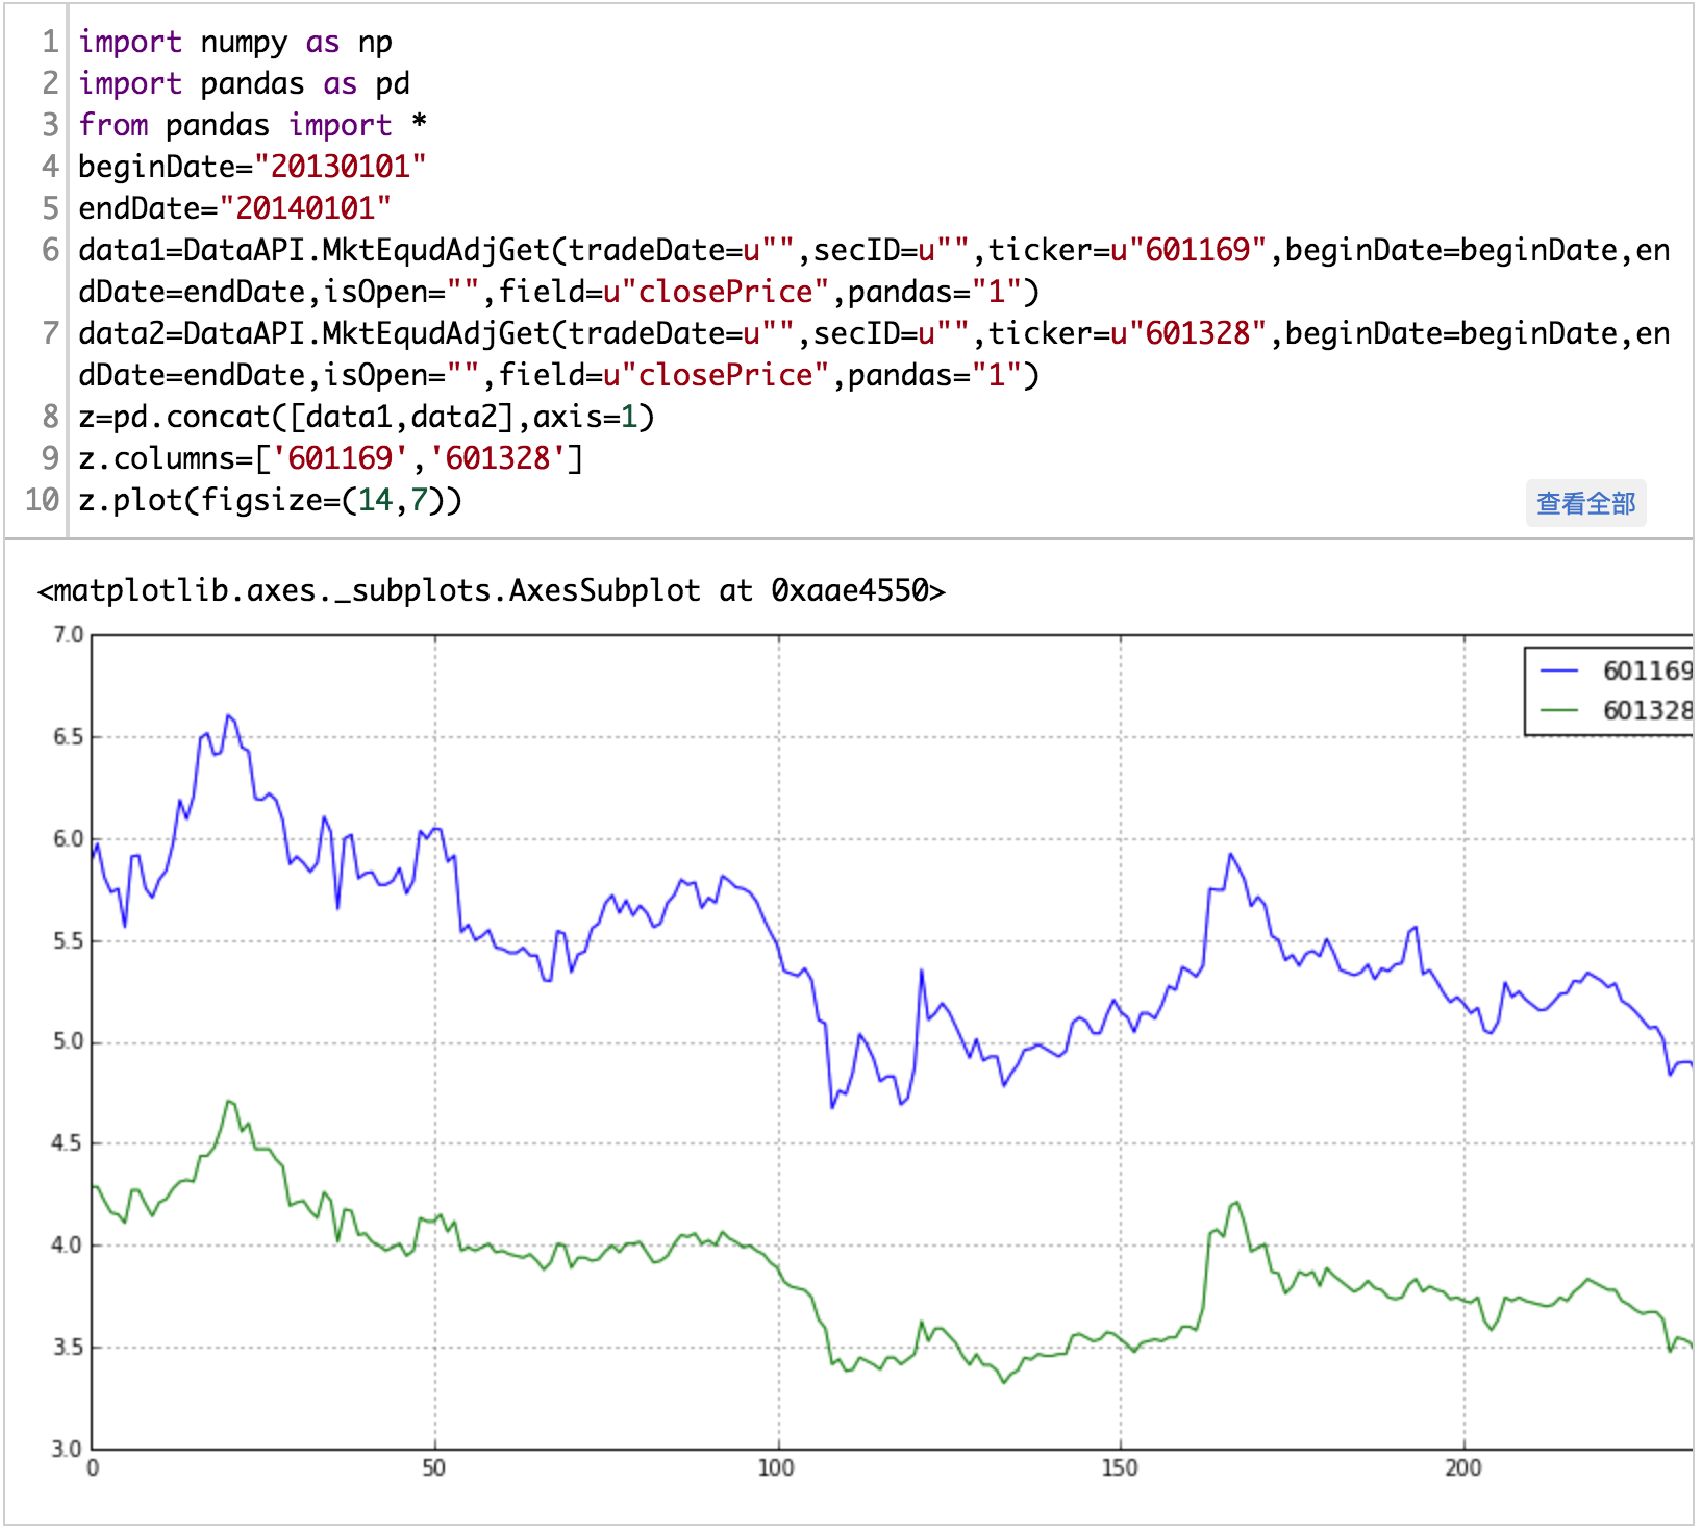Click the x-axis tick label 150
1699x1531 pixels.
pyautogui.click(x=1120, y=1469)
